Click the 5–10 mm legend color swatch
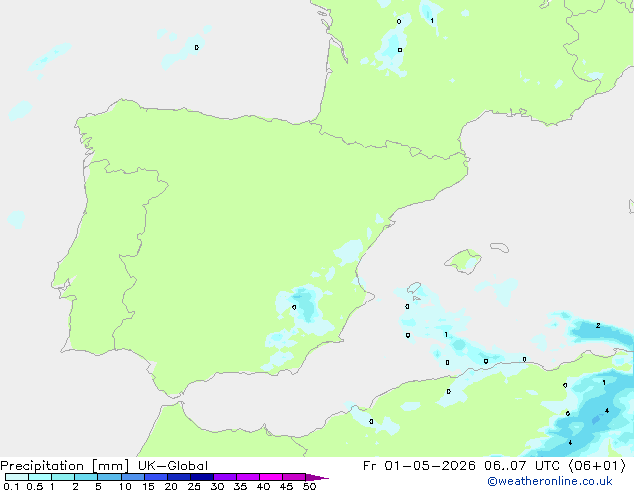The width and height of the screenshot is (634, 490). 109,477
